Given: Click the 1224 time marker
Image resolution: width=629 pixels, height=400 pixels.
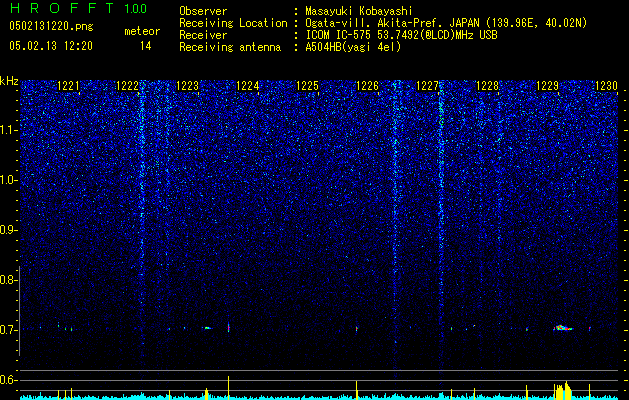Looking at the screenshot, I should pos(248,86).
